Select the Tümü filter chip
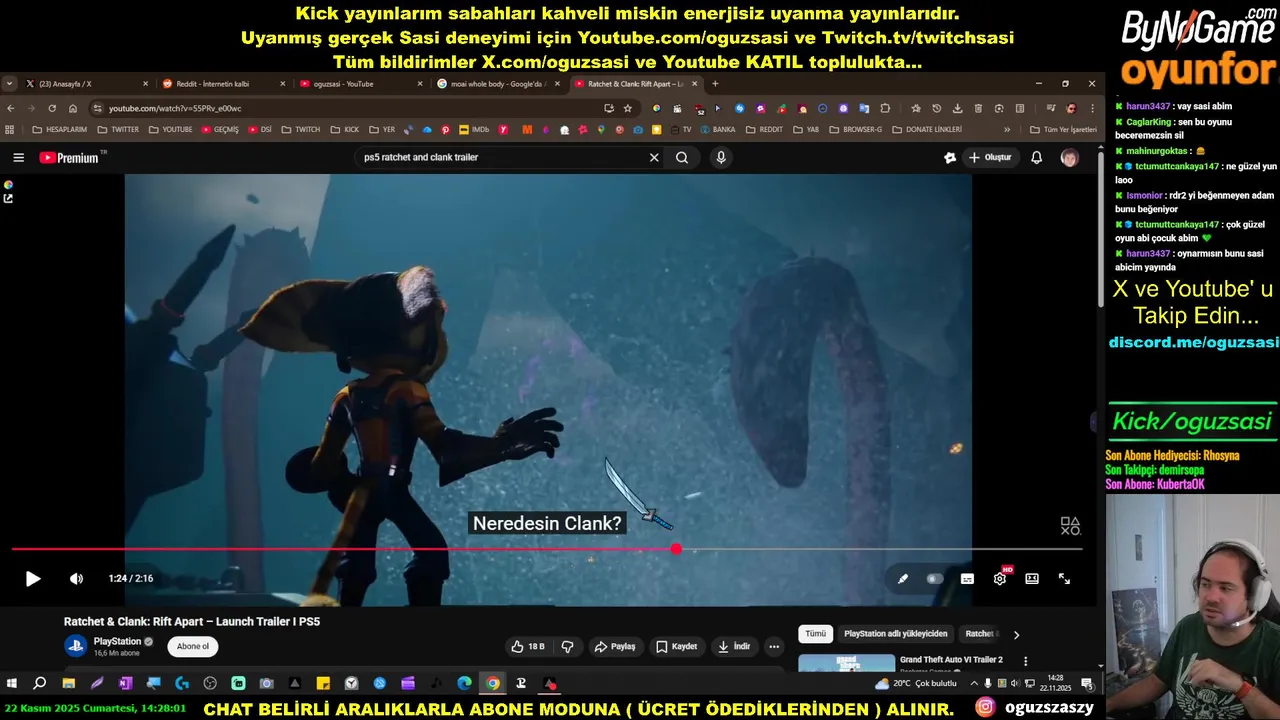The height and width of the screenshot is (720, 1280). [816, 634]
